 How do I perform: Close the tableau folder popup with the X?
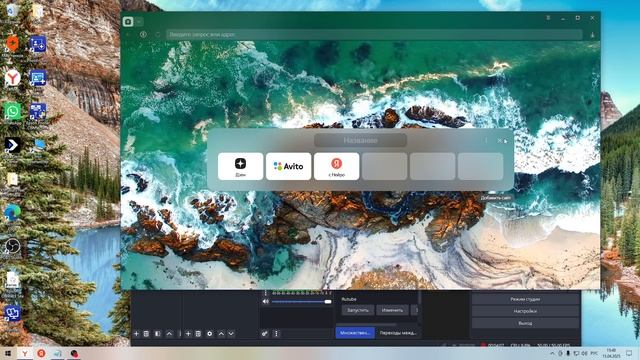point(500,140)
